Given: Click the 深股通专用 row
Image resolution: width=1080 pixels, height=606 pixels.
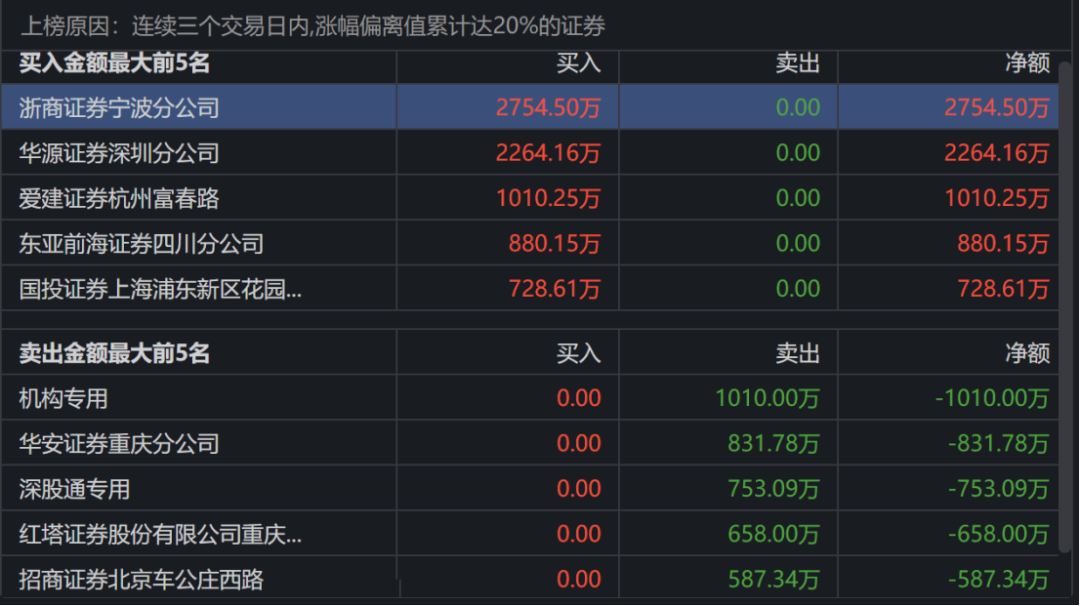Looking at the screenshot, I should pos(530,489).
